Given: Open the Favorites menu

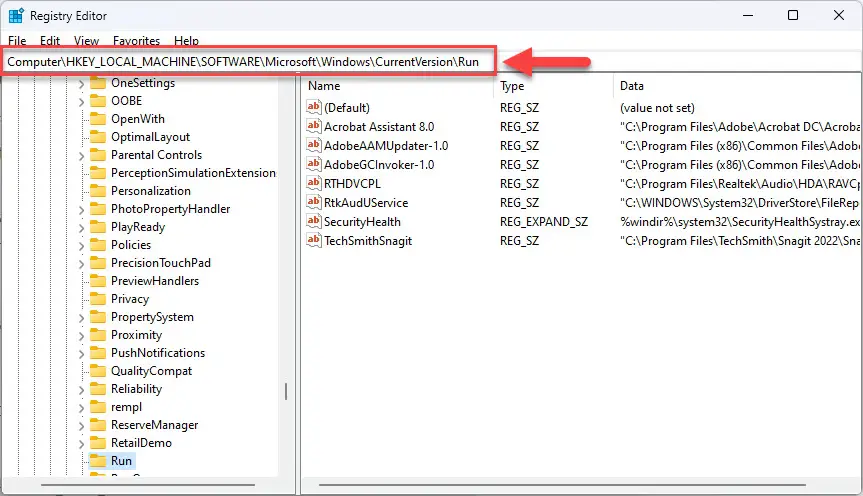Looking at the screenshot, I should [x=136, y=41].
